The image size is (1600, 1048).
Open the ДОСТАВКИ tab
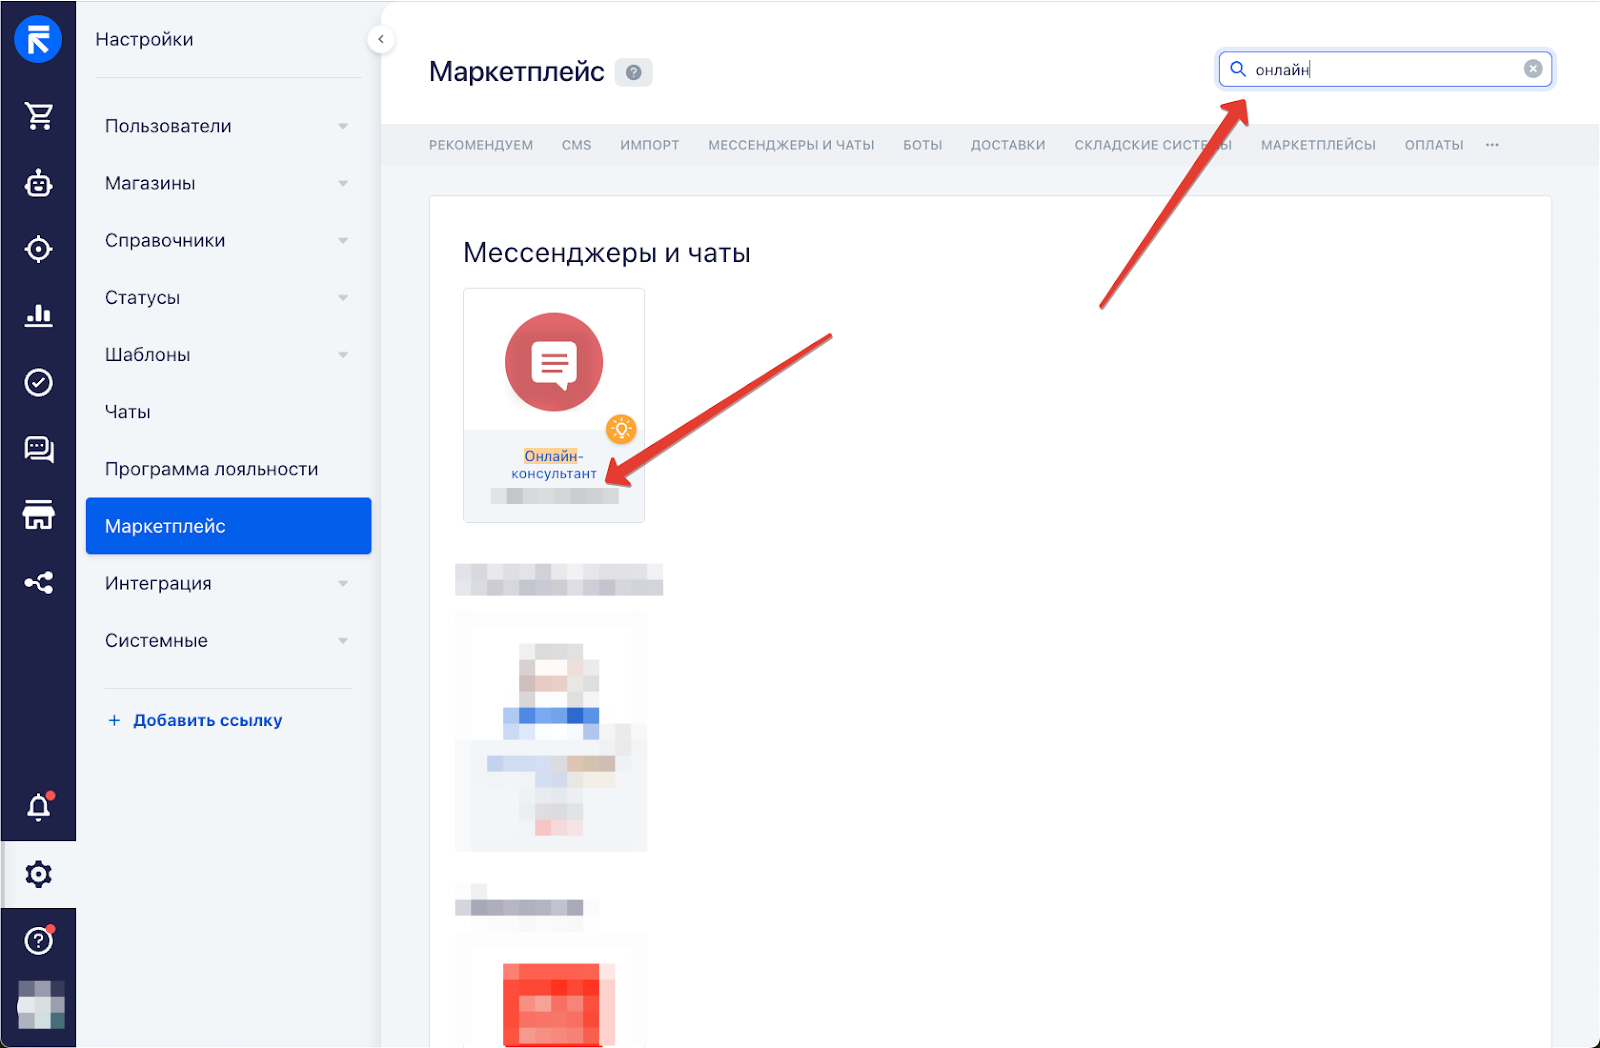1007,144
